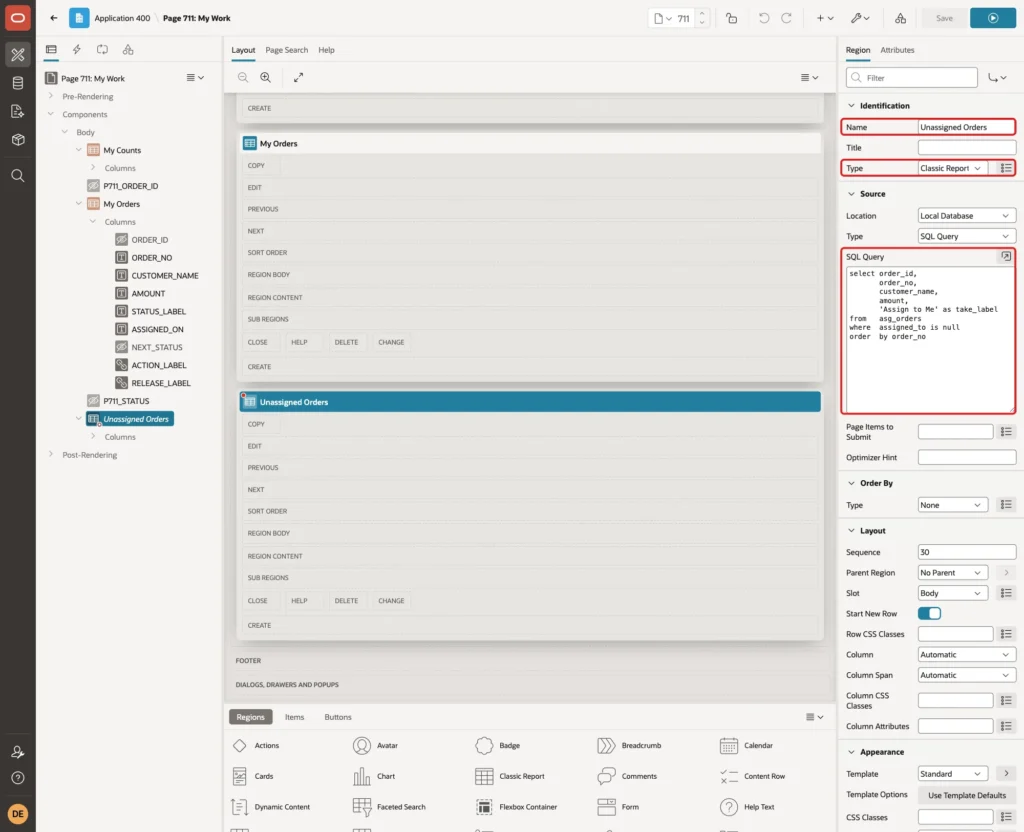
Task: Open the Parent Region dropdown
Action: tap(952, 573)
